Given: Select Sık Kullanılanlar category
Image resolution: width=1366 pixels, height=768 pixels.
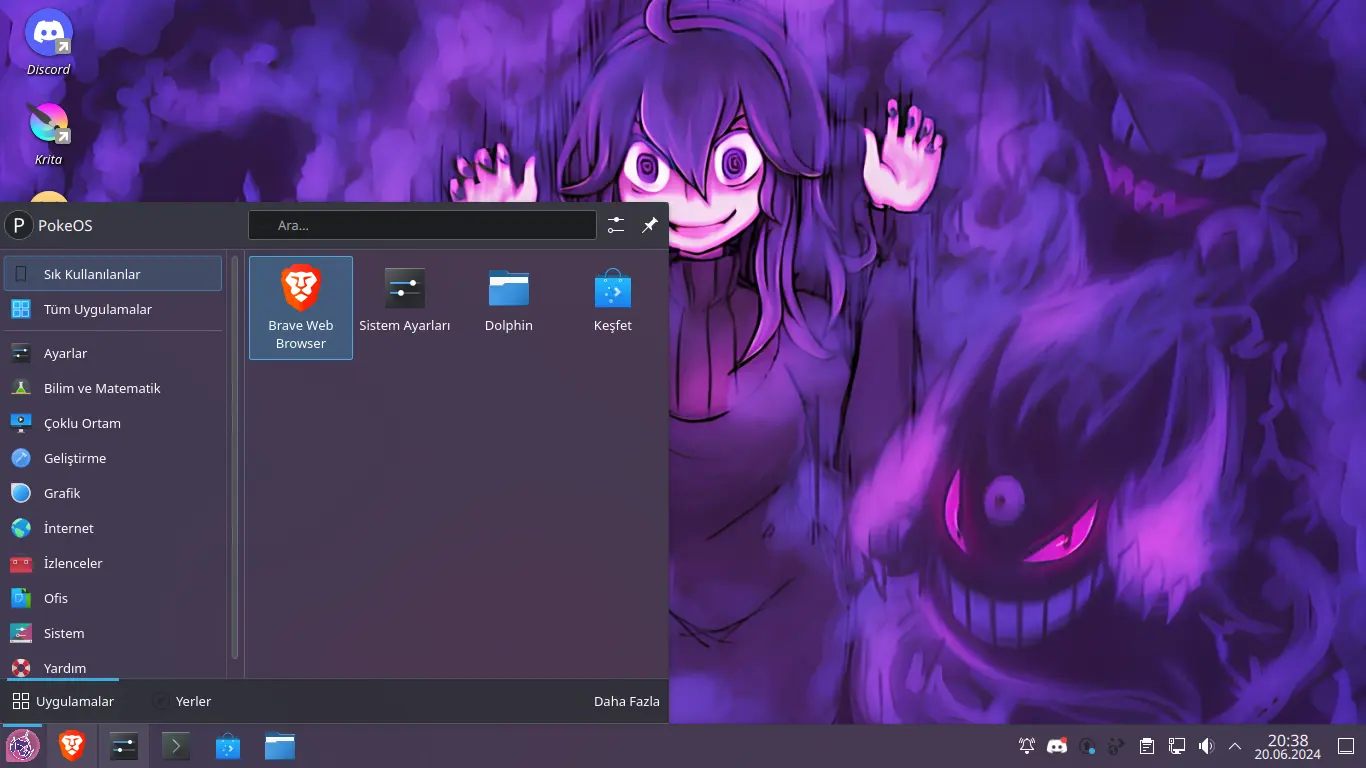Looking at the screenshot, I should (x=113, y=274).
